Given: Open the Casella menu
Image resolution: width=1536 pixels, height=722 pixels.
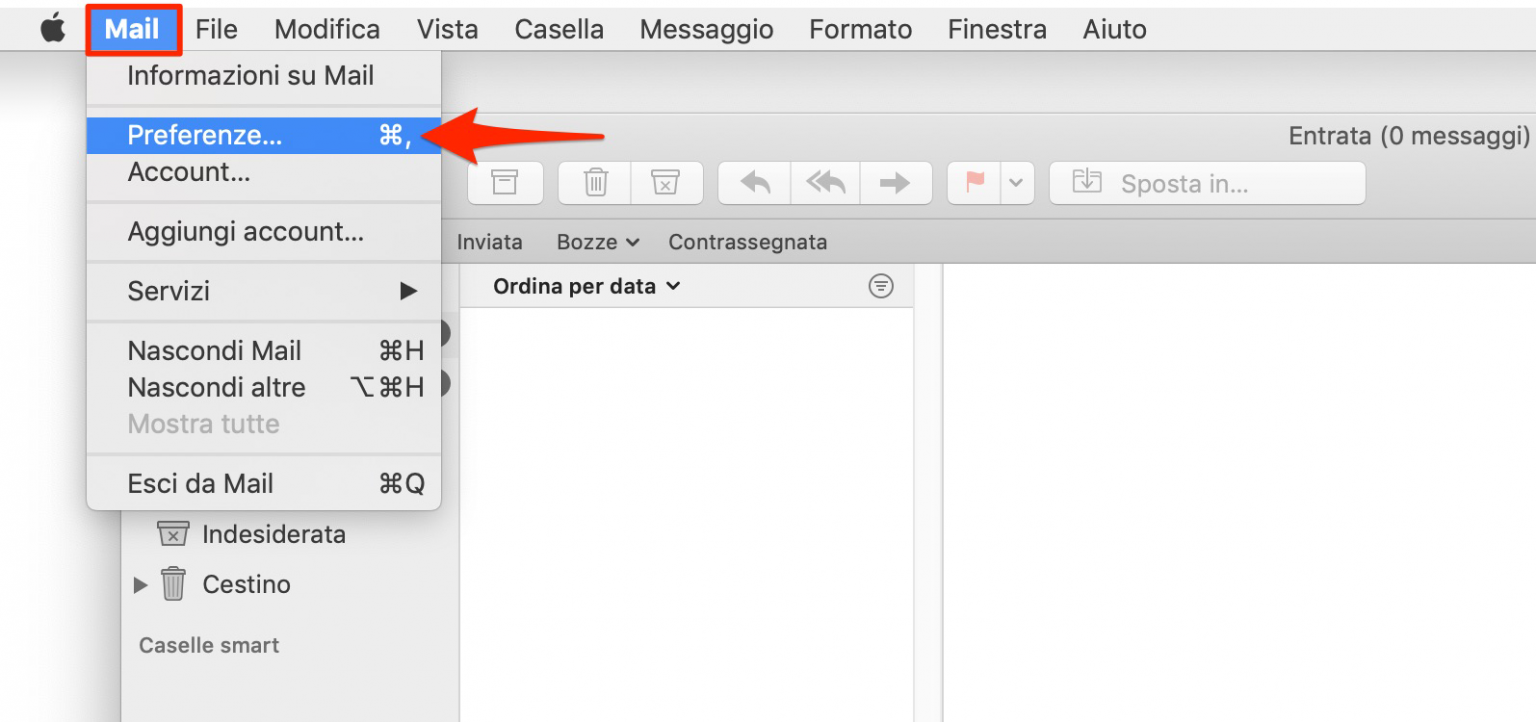Looking at the screenshot, I should tap(559, 30).
